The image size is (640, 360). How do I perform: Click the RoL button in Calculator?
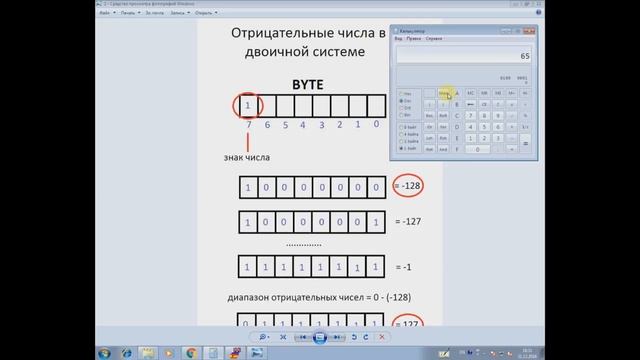[429, 116]
